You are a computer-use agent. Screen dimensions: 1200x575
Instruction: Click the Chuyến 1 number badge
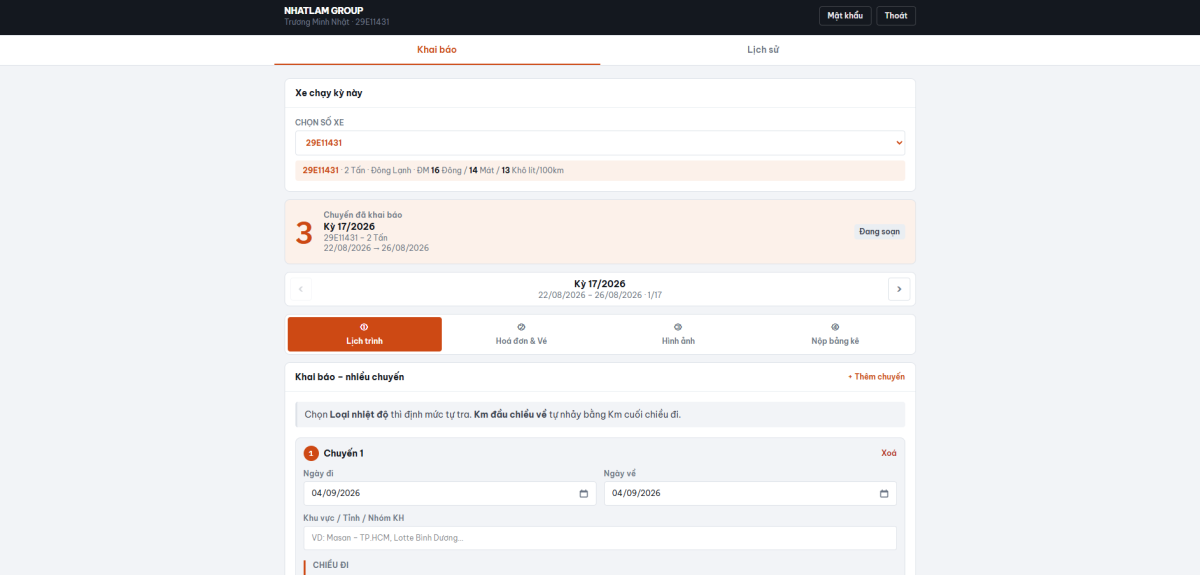311,453
